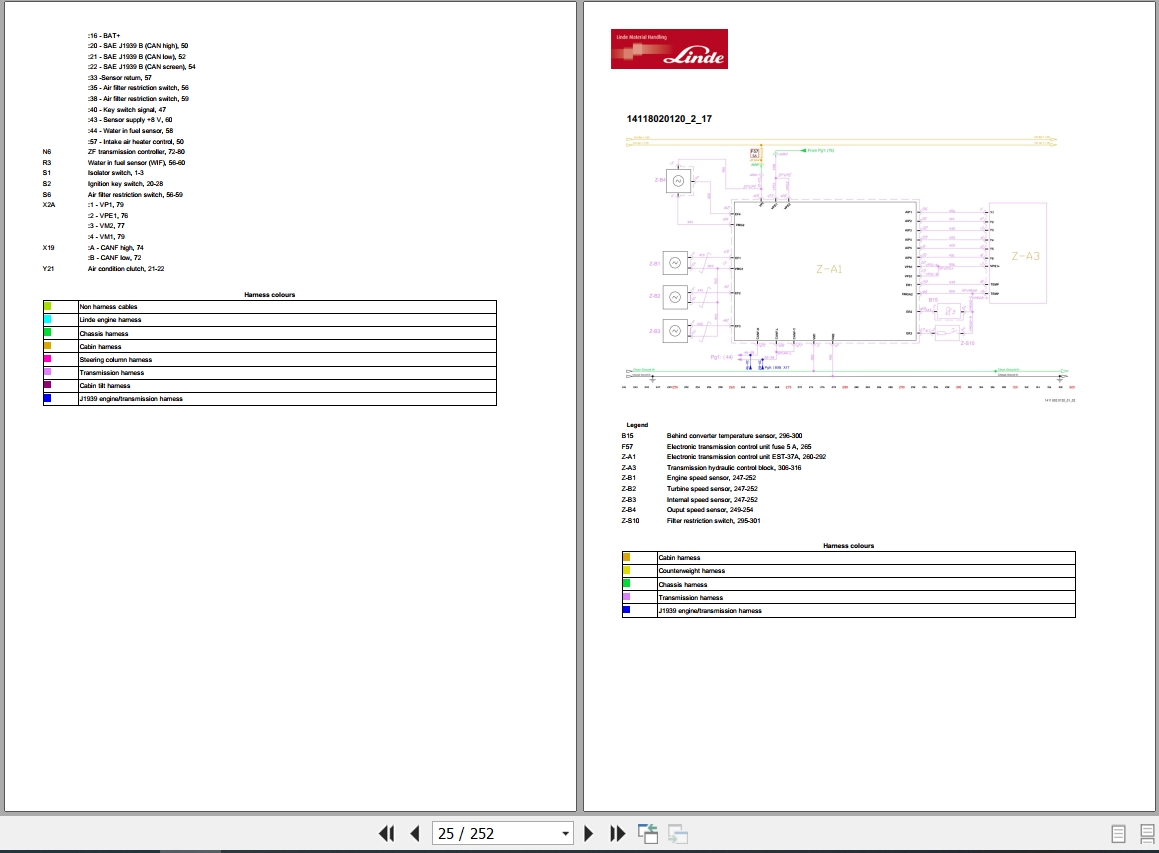Click the text 'Counterweight harness'
The image size is (1159, 853).
[x=692, y=571]
